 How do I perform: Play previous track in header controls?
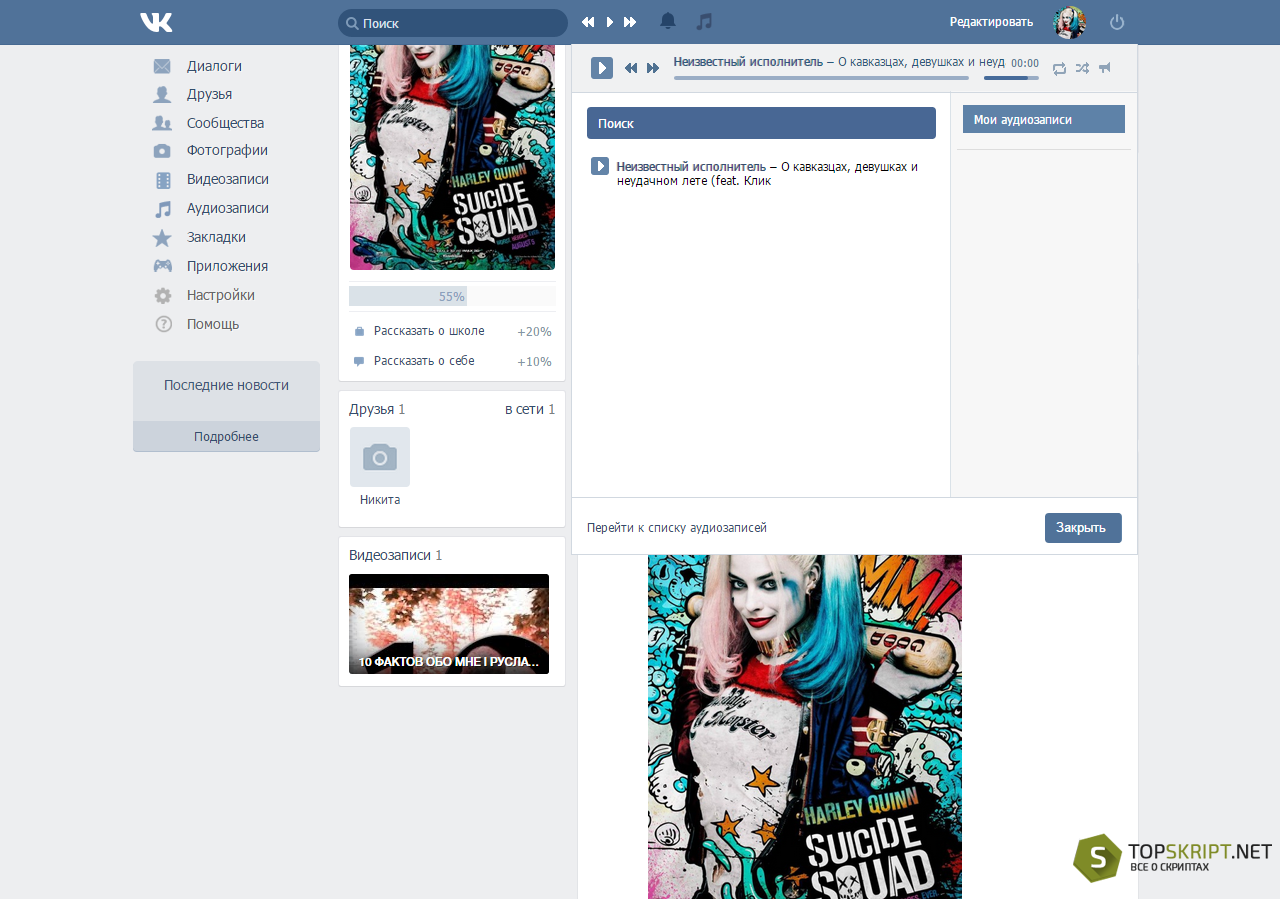[x=588, y=22]
